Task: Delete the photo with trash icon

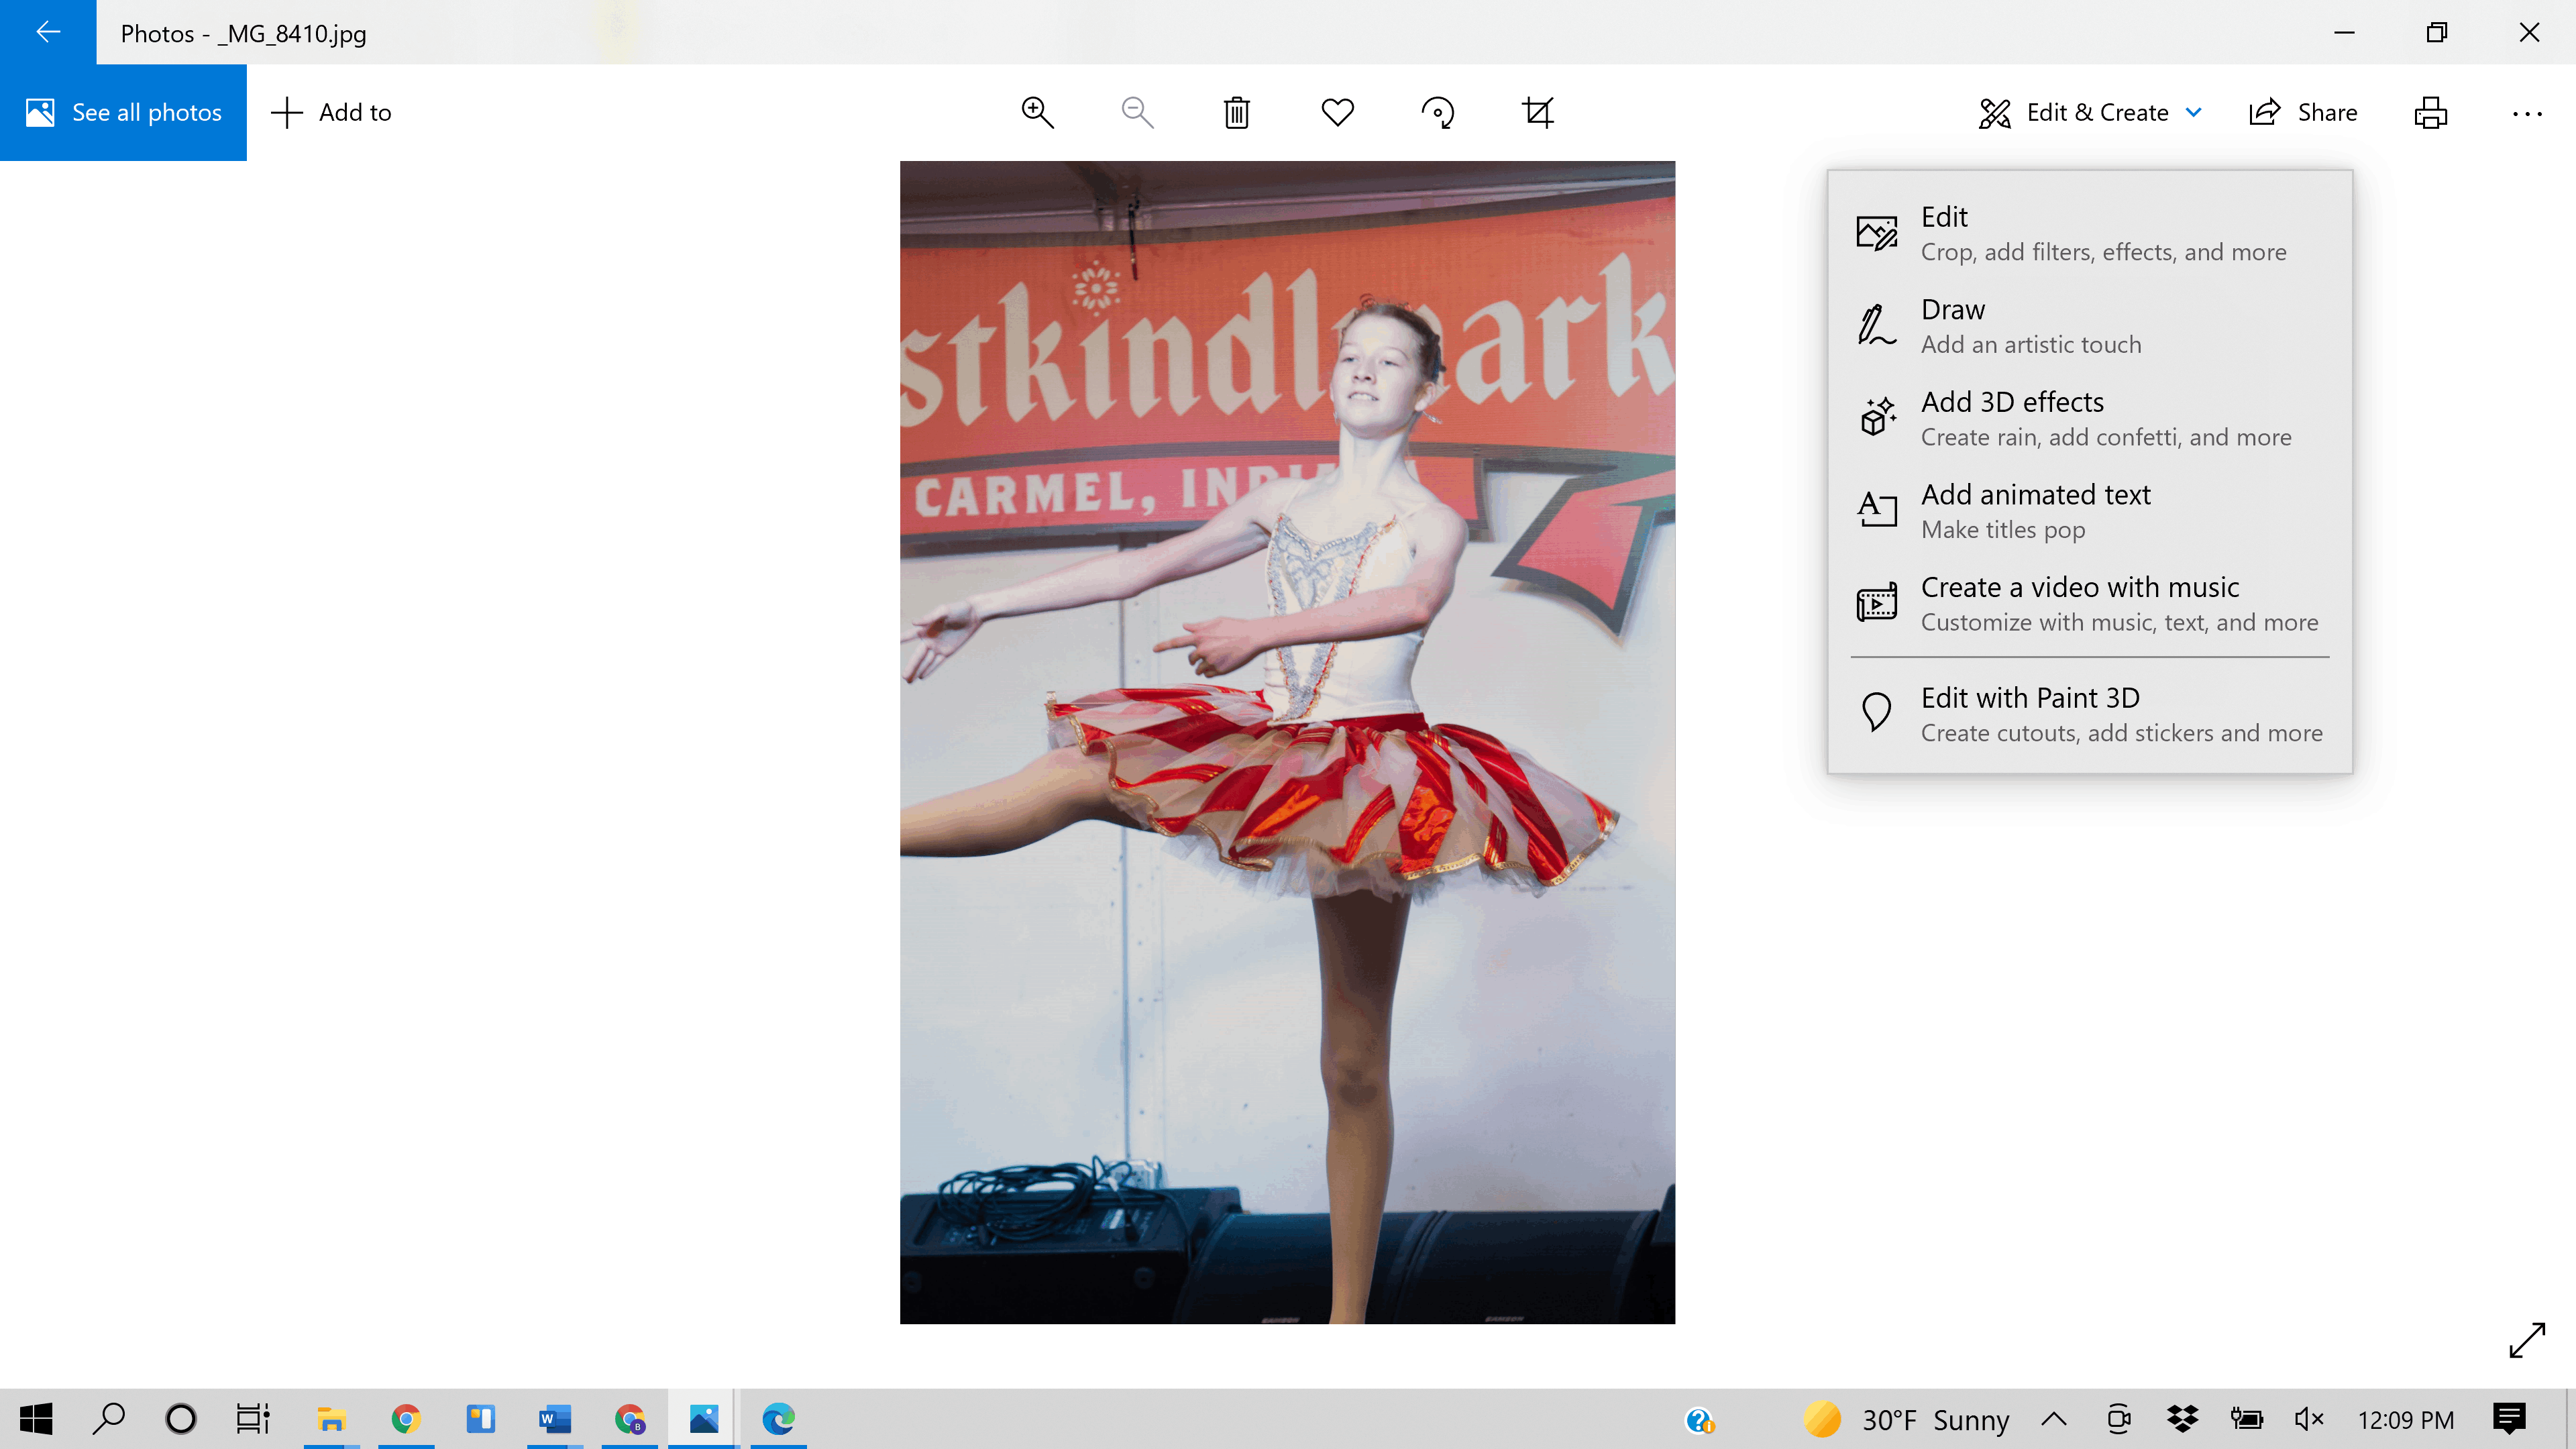Action: [1237, 112]
